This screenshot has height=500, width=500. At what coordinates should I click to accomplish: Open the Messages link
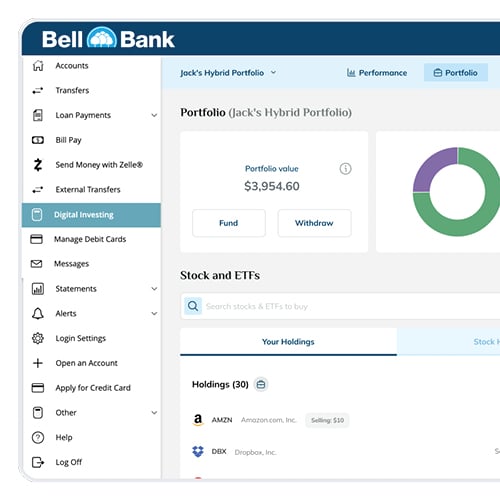point(71,264)
